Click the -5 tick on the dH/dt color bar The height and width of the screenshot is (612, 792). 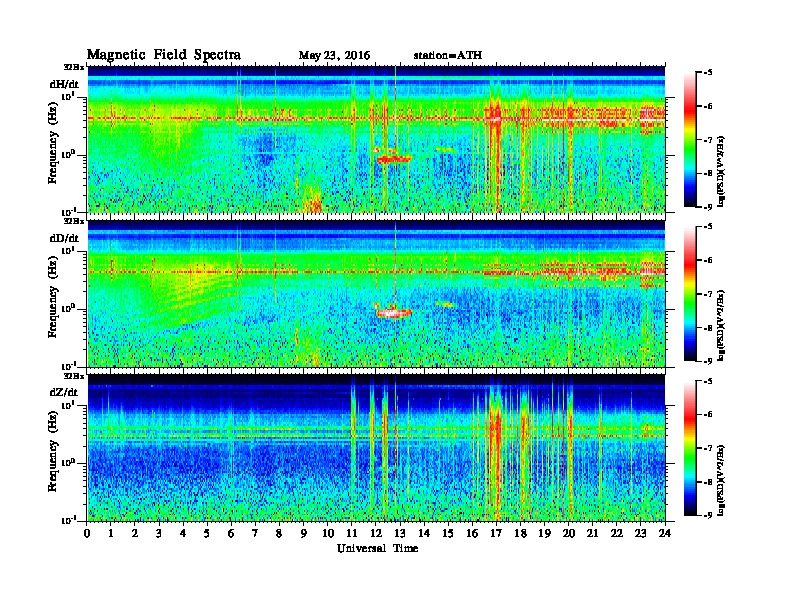pos(708,73)
